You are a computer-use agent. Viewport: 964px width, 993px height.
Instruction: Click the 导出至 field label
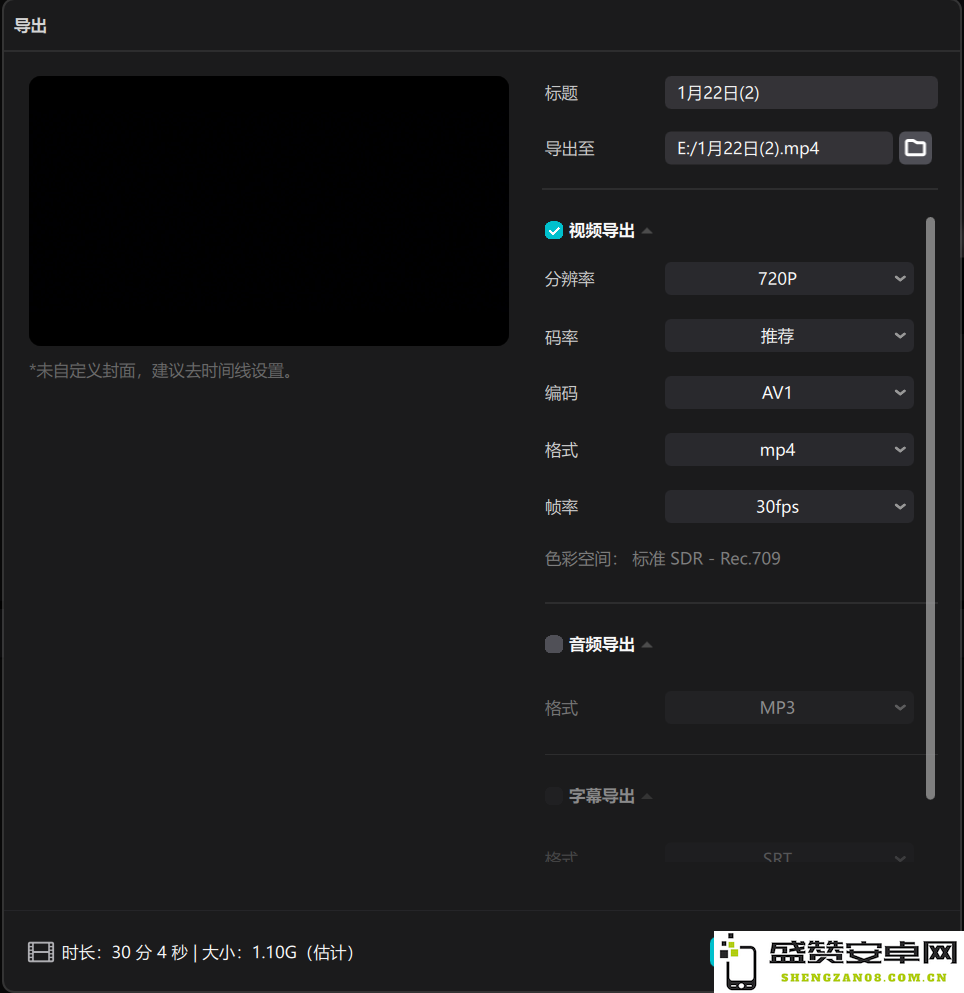[569, 149]
